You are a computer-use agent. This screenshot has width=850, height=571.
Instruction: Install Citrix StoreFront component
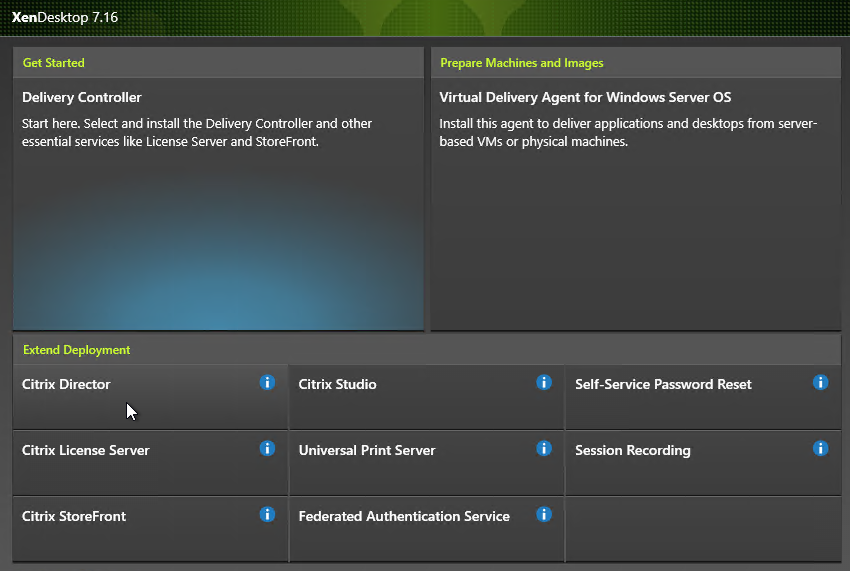tap(150, 529)
